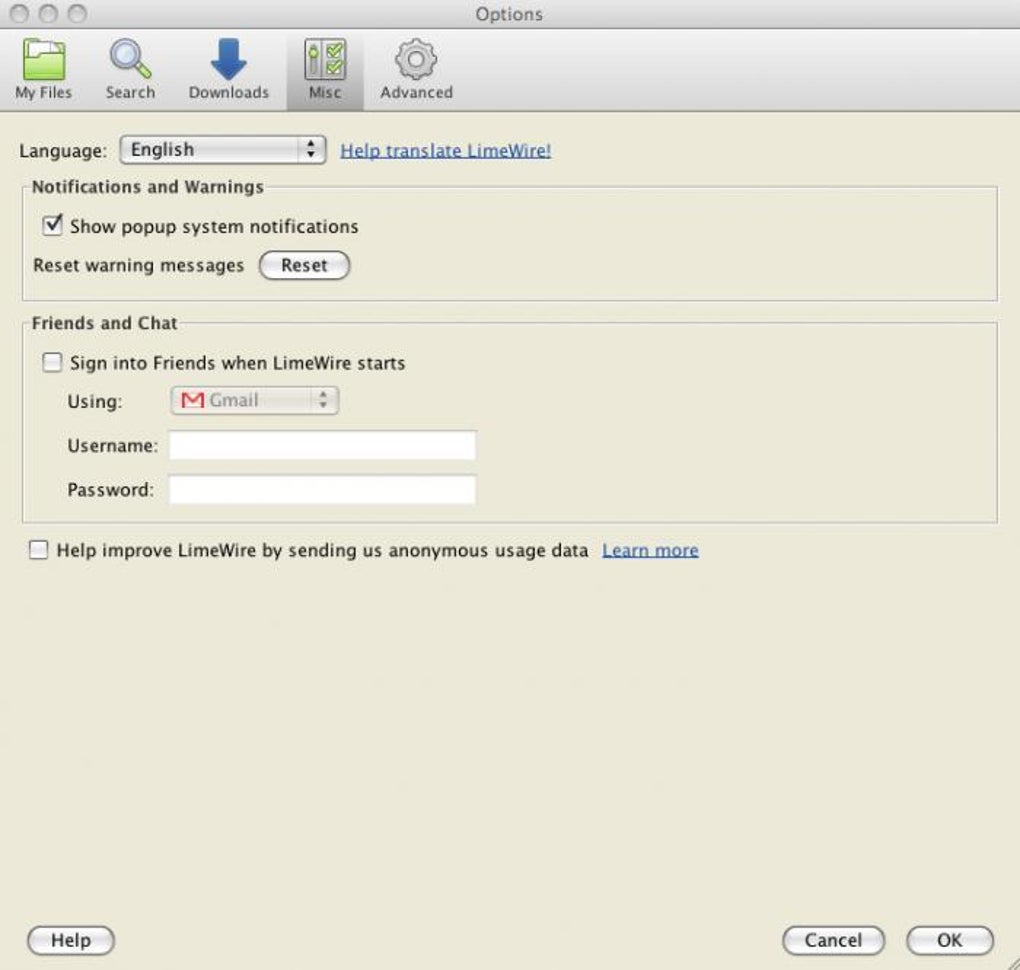Focus the Password input field
The image size is (1020, 970).
pyautogui.click(x=323, y=489)
